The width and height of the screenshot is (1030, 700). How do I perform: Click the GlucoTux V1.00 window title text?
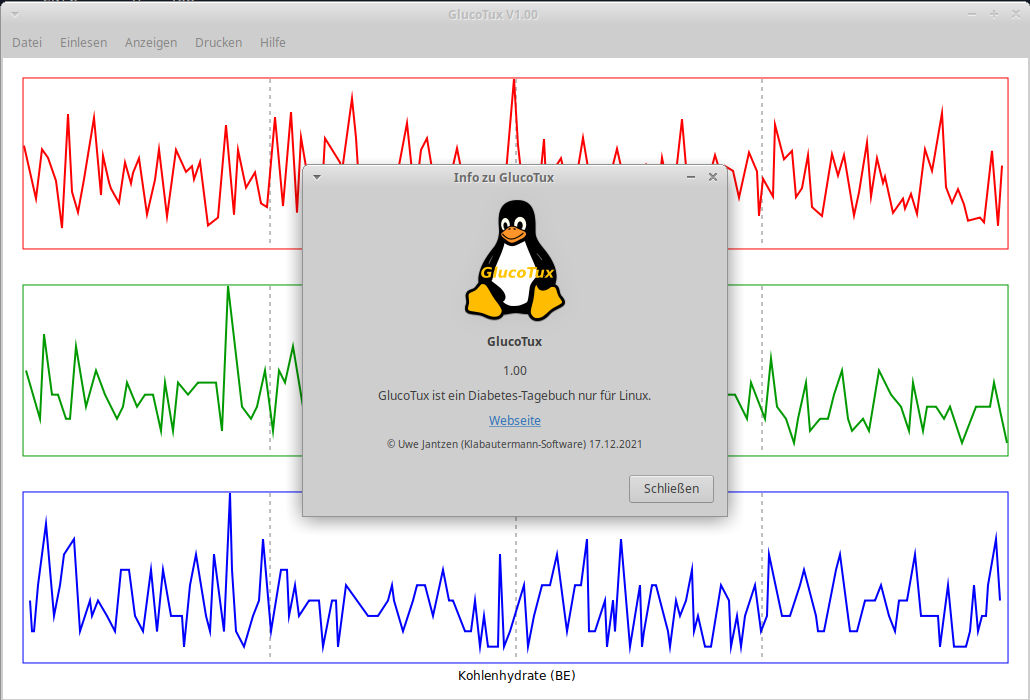click(493, 14)
